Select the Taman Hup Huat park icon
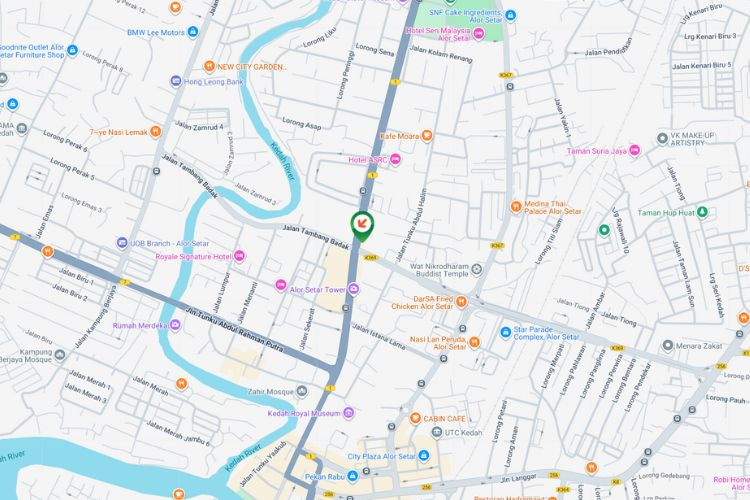 click(x=702, y=212)
